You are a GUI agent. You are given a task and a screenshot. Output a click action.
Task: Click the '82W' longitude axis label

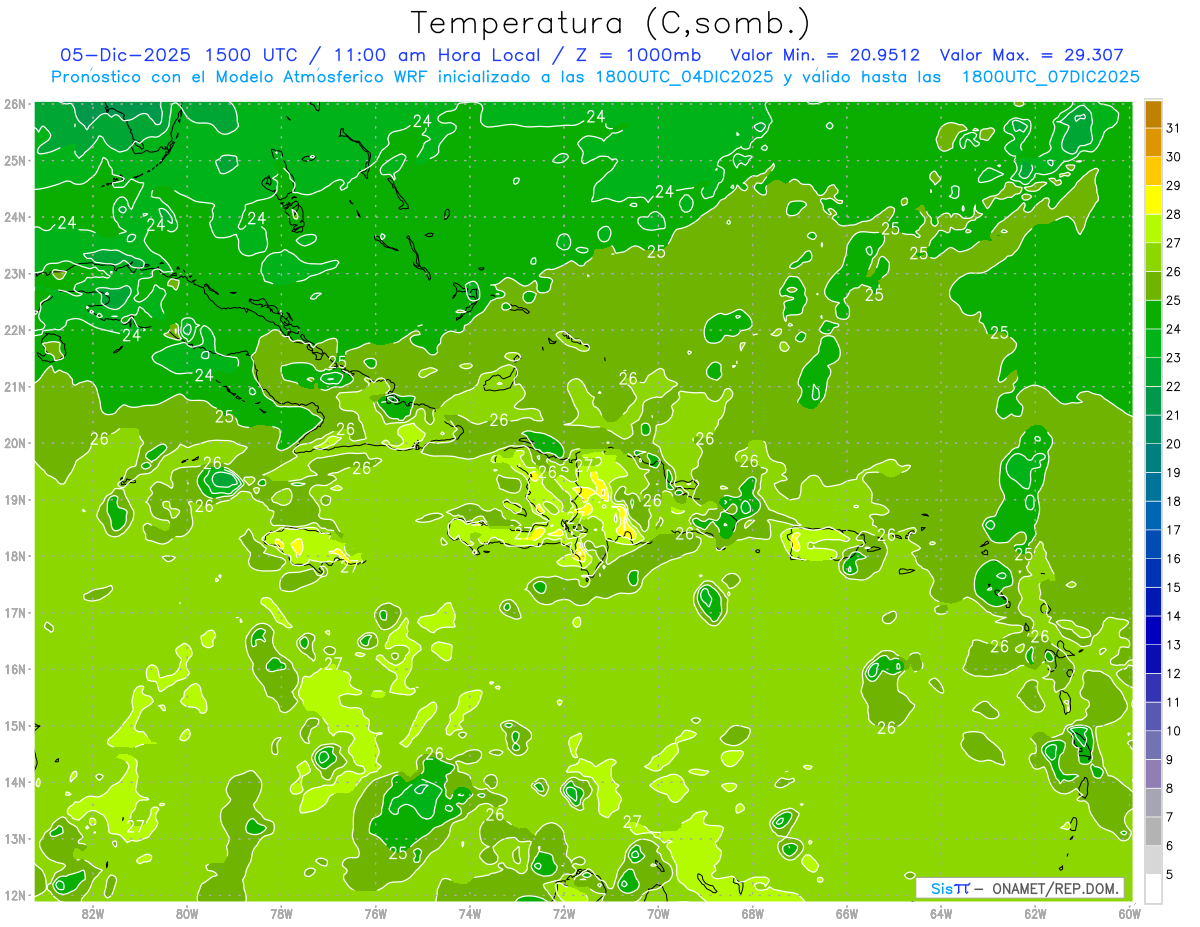92,913
